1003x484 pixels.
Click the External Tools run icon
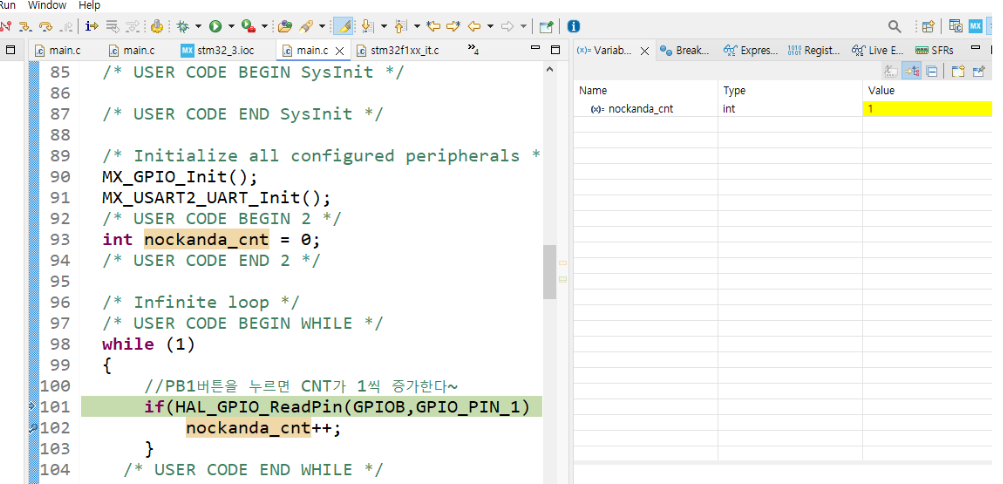(249, 26)
